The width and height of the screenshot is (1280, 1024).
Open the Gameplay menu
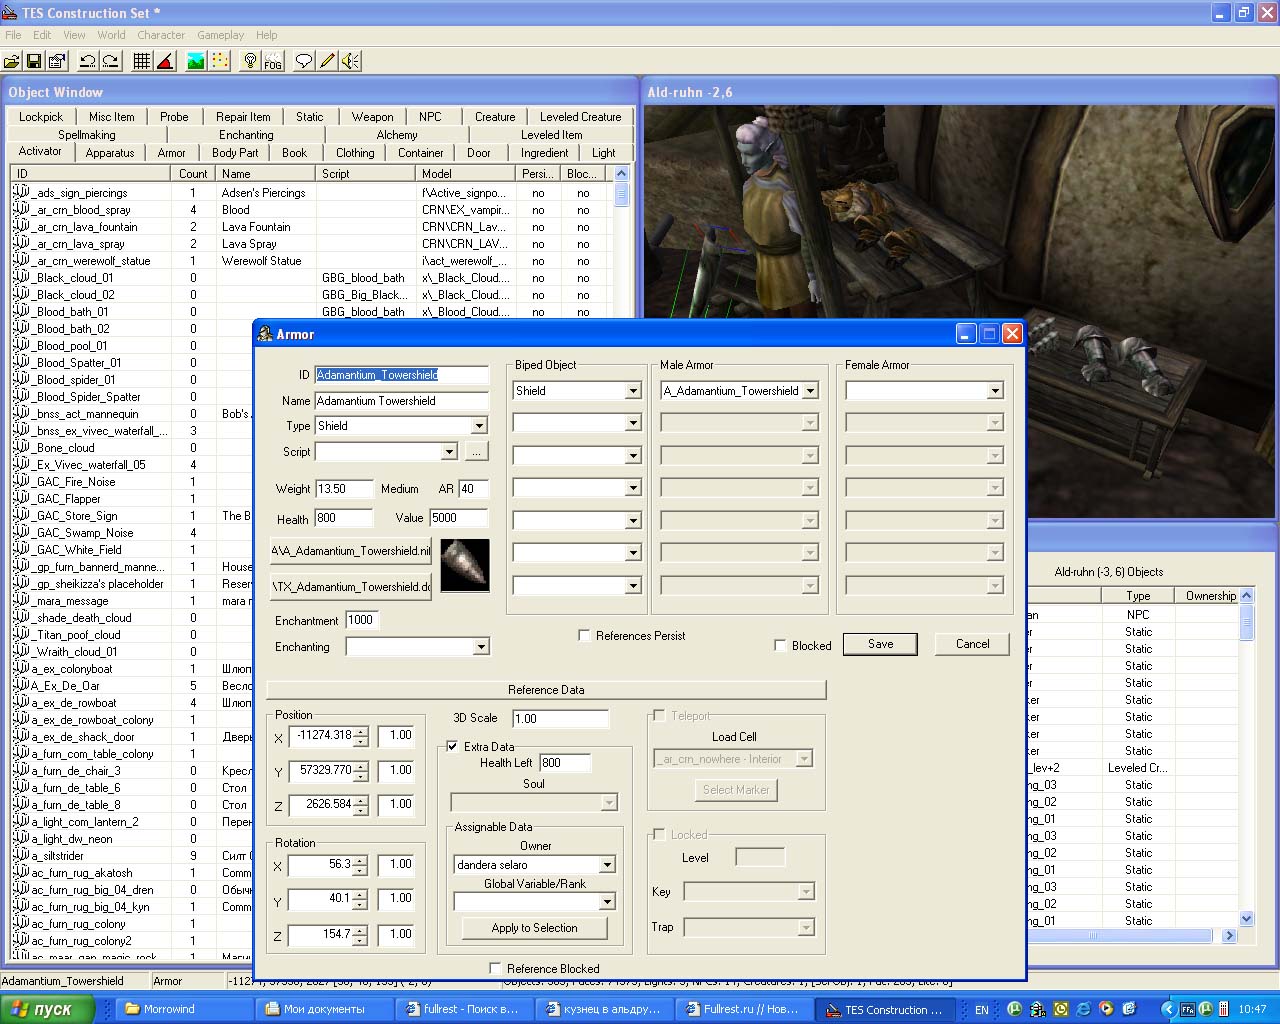(x=220, y=35)
